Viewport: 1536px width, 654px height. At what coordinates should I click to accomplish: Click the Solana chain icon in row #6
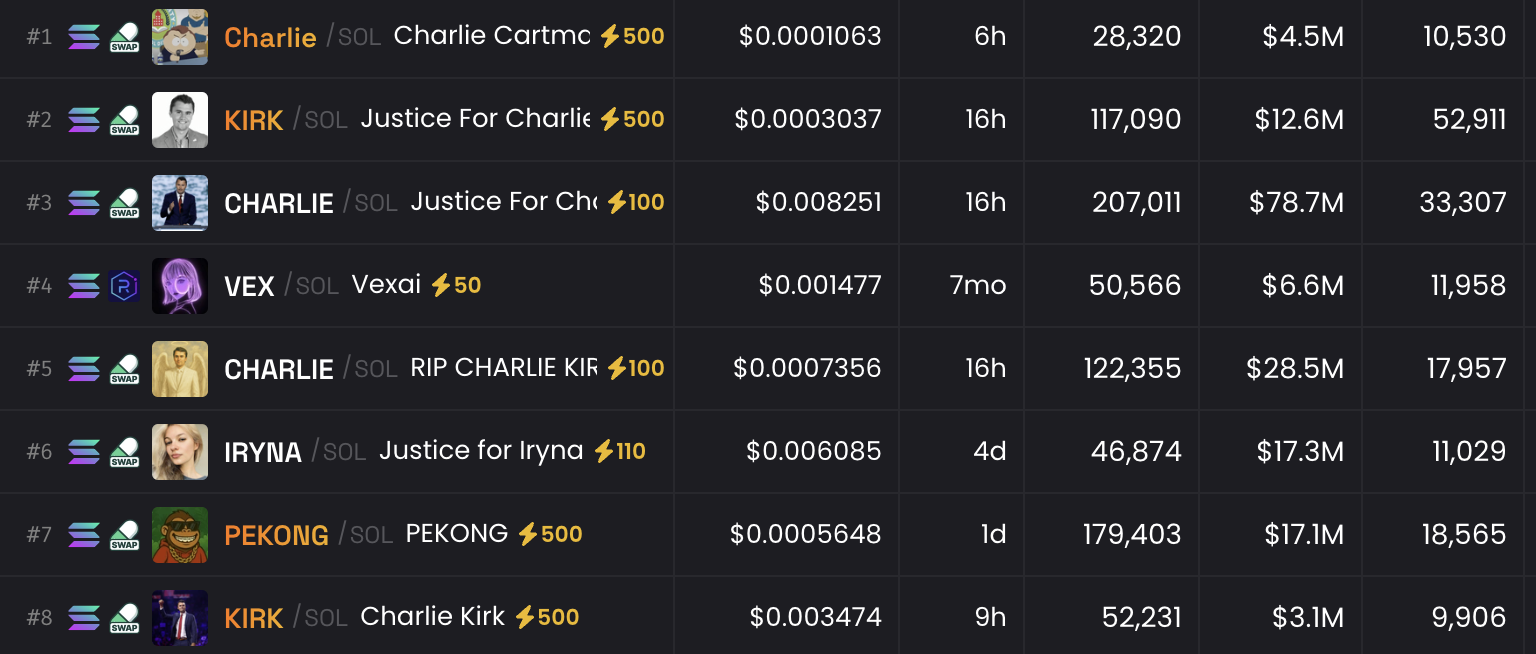point(84,452)
